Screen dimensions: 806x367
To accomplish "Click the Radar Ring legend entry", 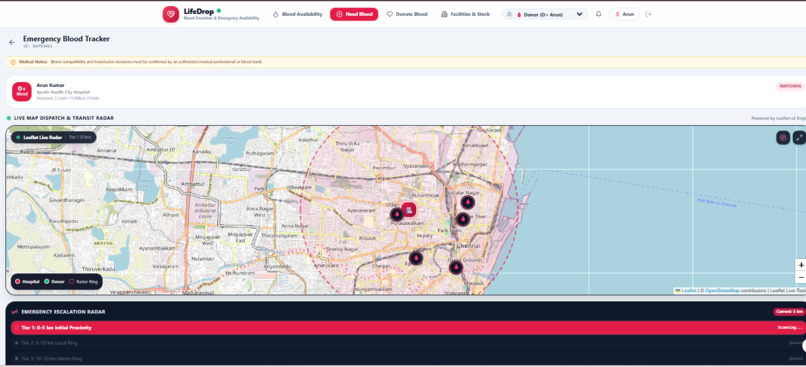I will click(82, 282).
